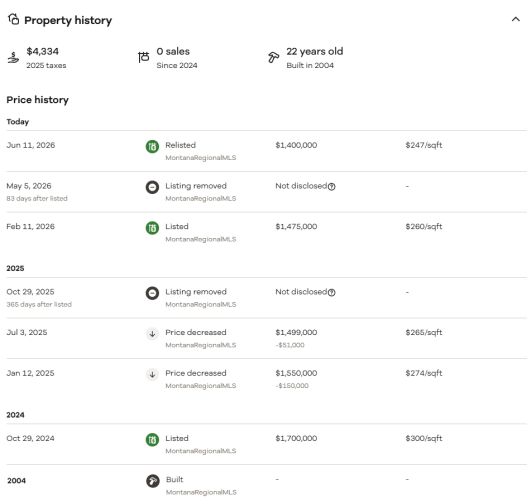Click the down-arrow icon for Jul 3, 2025
Image resolution: width=527 pixels, height=500 pixels.
tap(152, 334)
